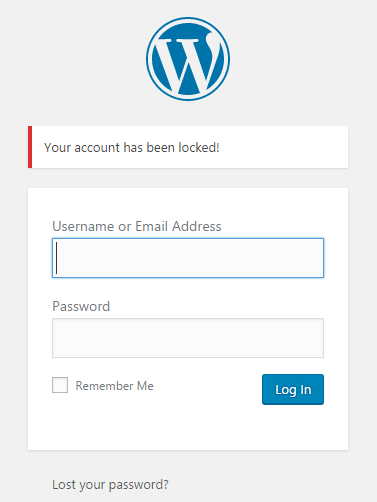The width and height of the screenshot is (377, 502).
Task: Submit the form with Log In
Action: (293, 389)
